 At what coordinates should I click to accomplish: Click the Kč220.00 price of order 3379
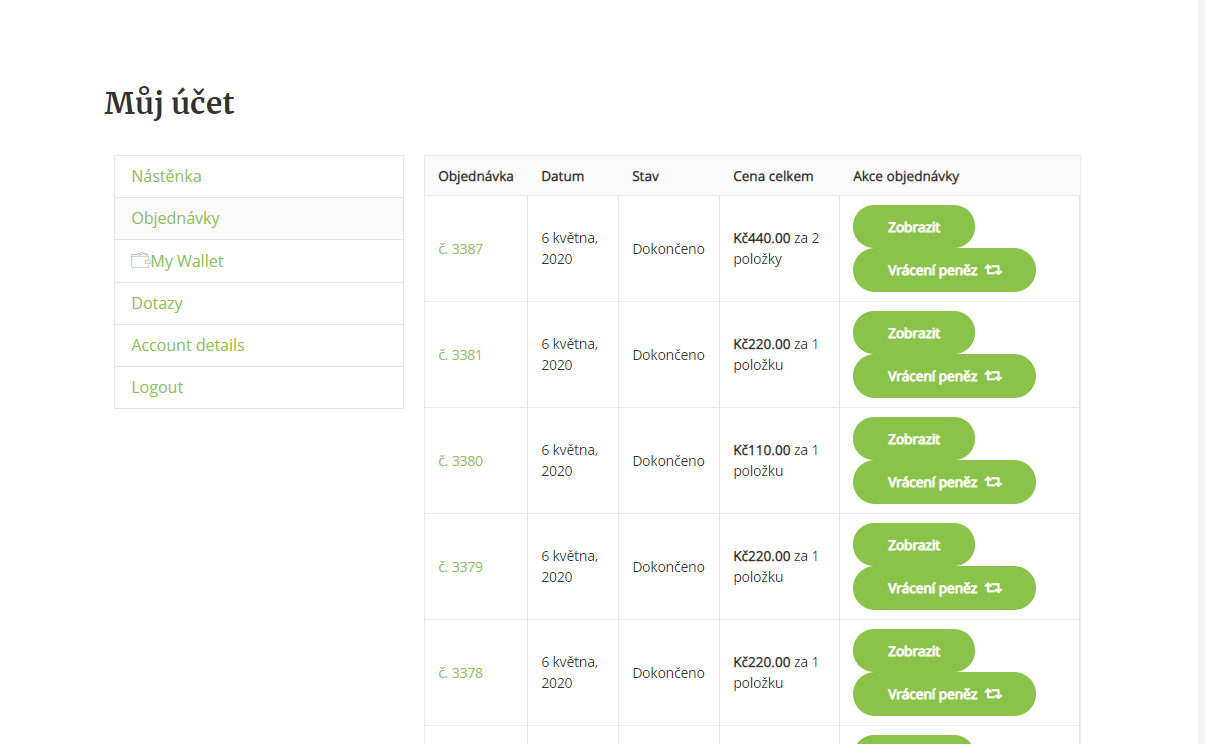click(762, 556)
